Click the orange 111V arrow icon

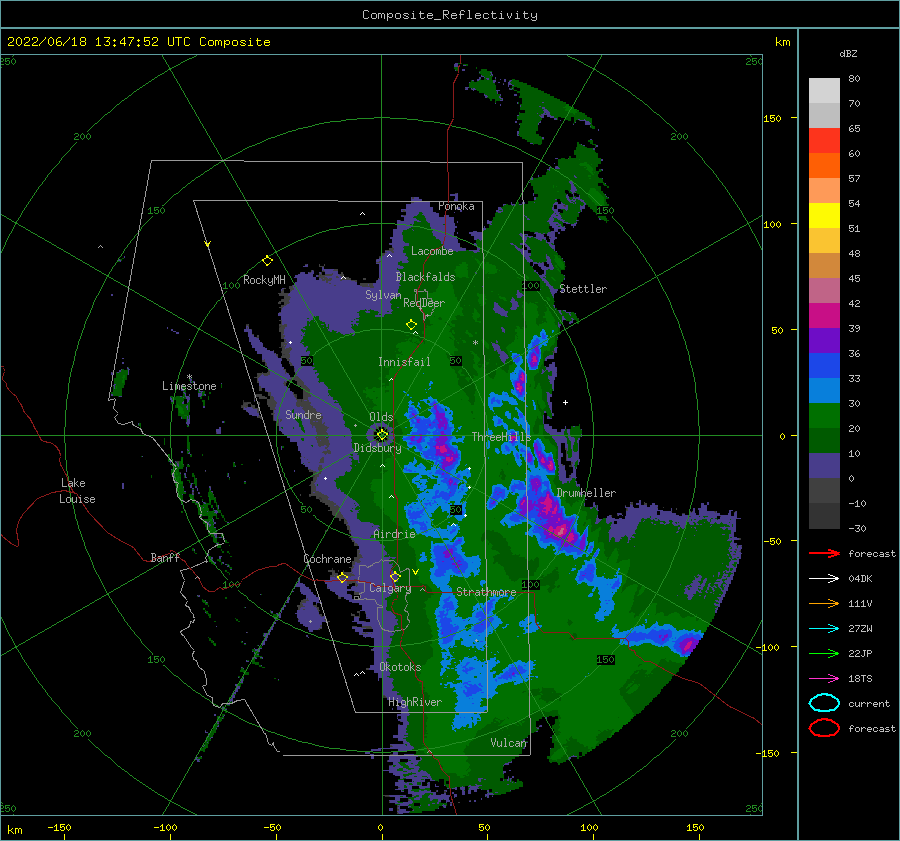(x=824, y=603)
